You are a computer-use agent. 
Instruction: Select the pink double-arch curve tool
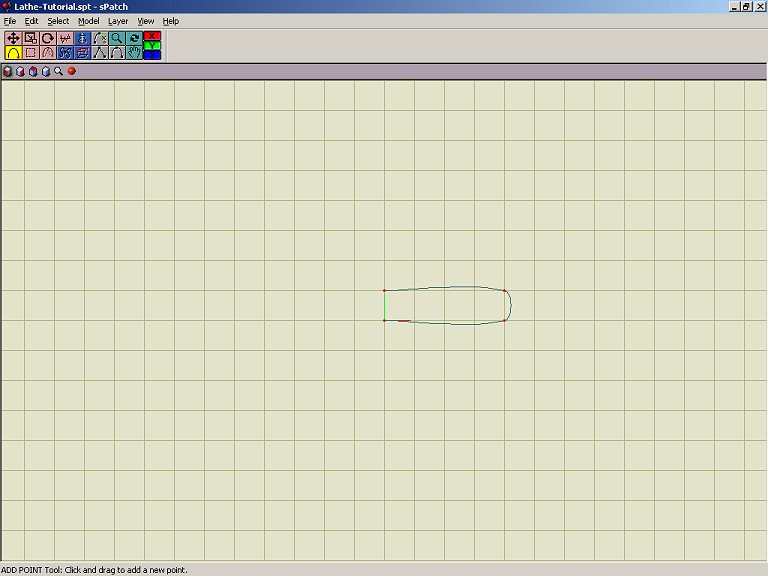point(48,52)
